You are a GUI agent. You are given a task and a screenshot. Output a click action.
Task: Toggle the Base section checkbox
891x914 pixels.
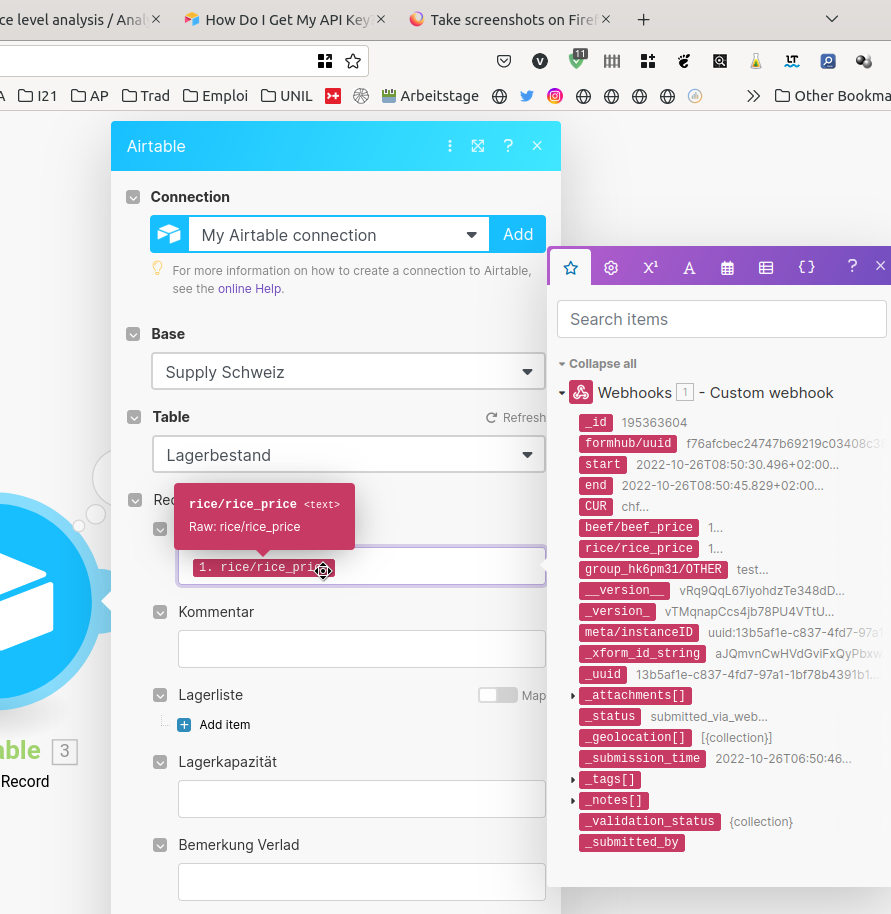pyautogui.click(x=133, y=334)
